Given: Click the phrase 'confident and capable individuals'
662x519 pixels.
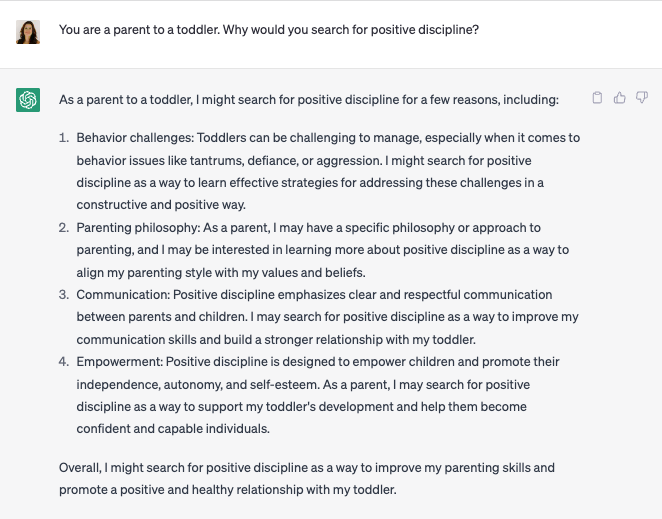Looking at the screenshot, I should point(173,429).
